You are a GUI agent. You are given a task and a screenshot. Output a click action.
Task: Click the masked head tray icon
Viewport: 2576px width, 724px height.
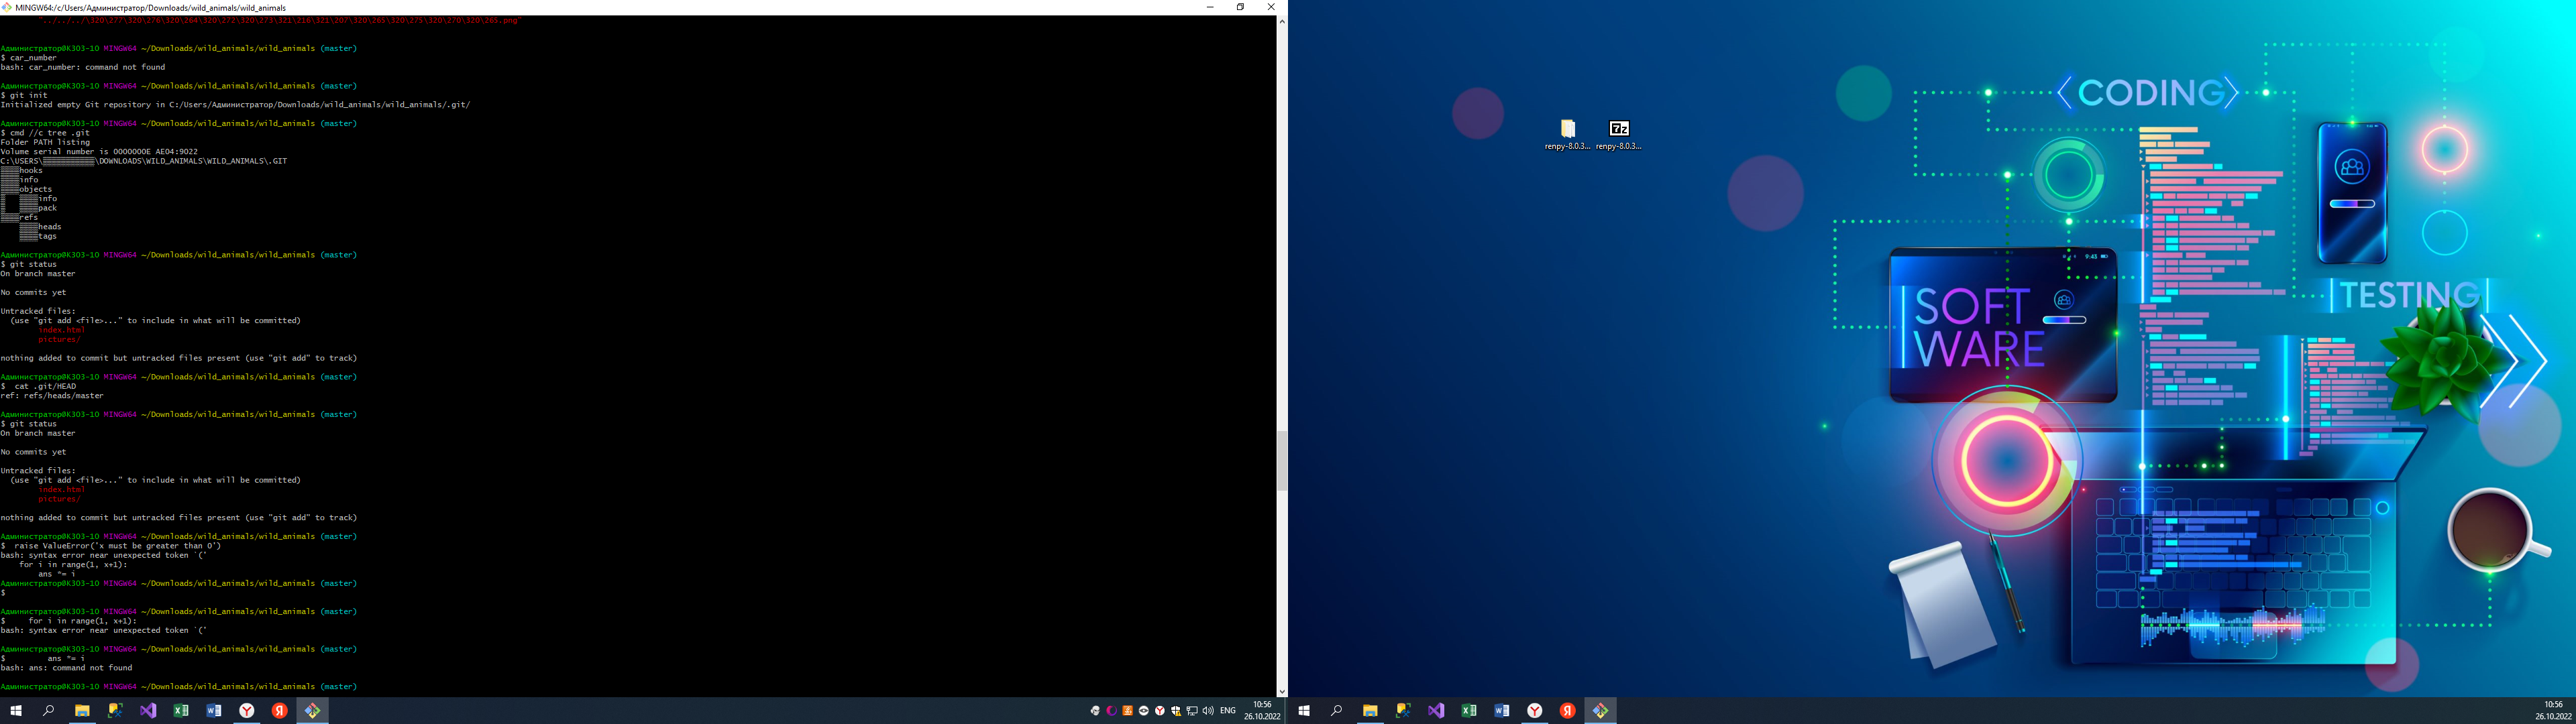(x=1096, y=711)
